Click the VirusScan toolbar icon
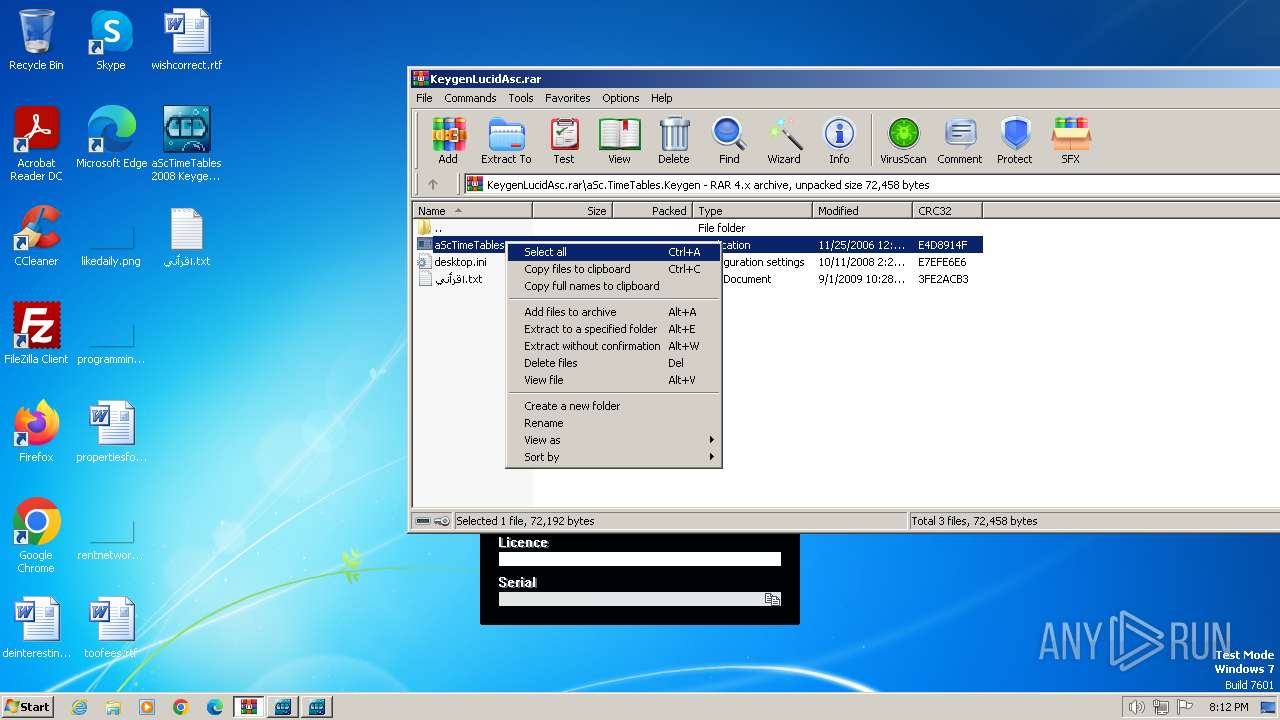This screenshot has height=720, width=1280. click(903, 140)
